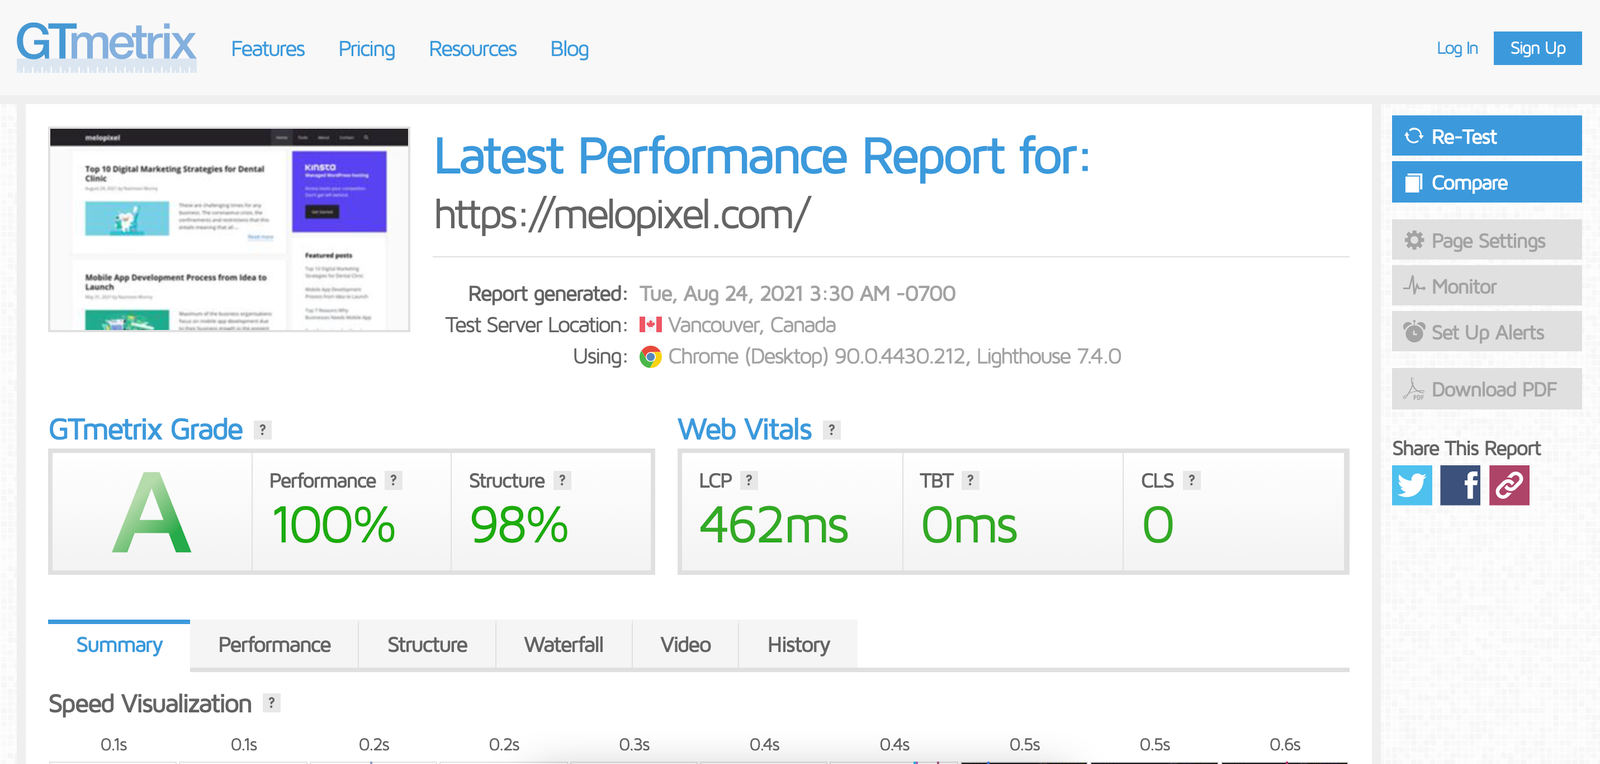
Task: Click the GTmetrix logo
Action: click(x=106, y=46)
